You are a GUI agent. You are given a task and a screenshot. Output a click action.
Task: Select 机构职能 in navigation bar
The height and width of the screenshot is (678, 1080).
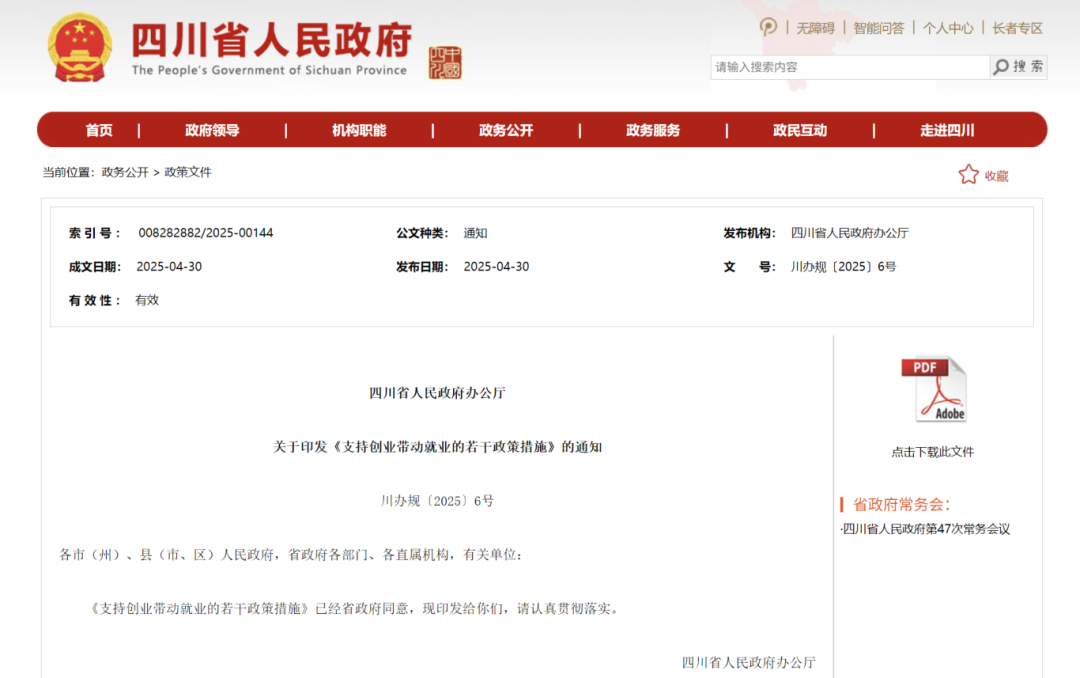point(359,130)
